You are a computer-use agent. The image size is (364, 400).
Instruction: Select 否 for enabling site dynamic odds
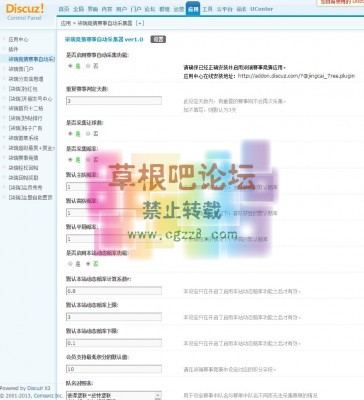(x=88, y=264)
